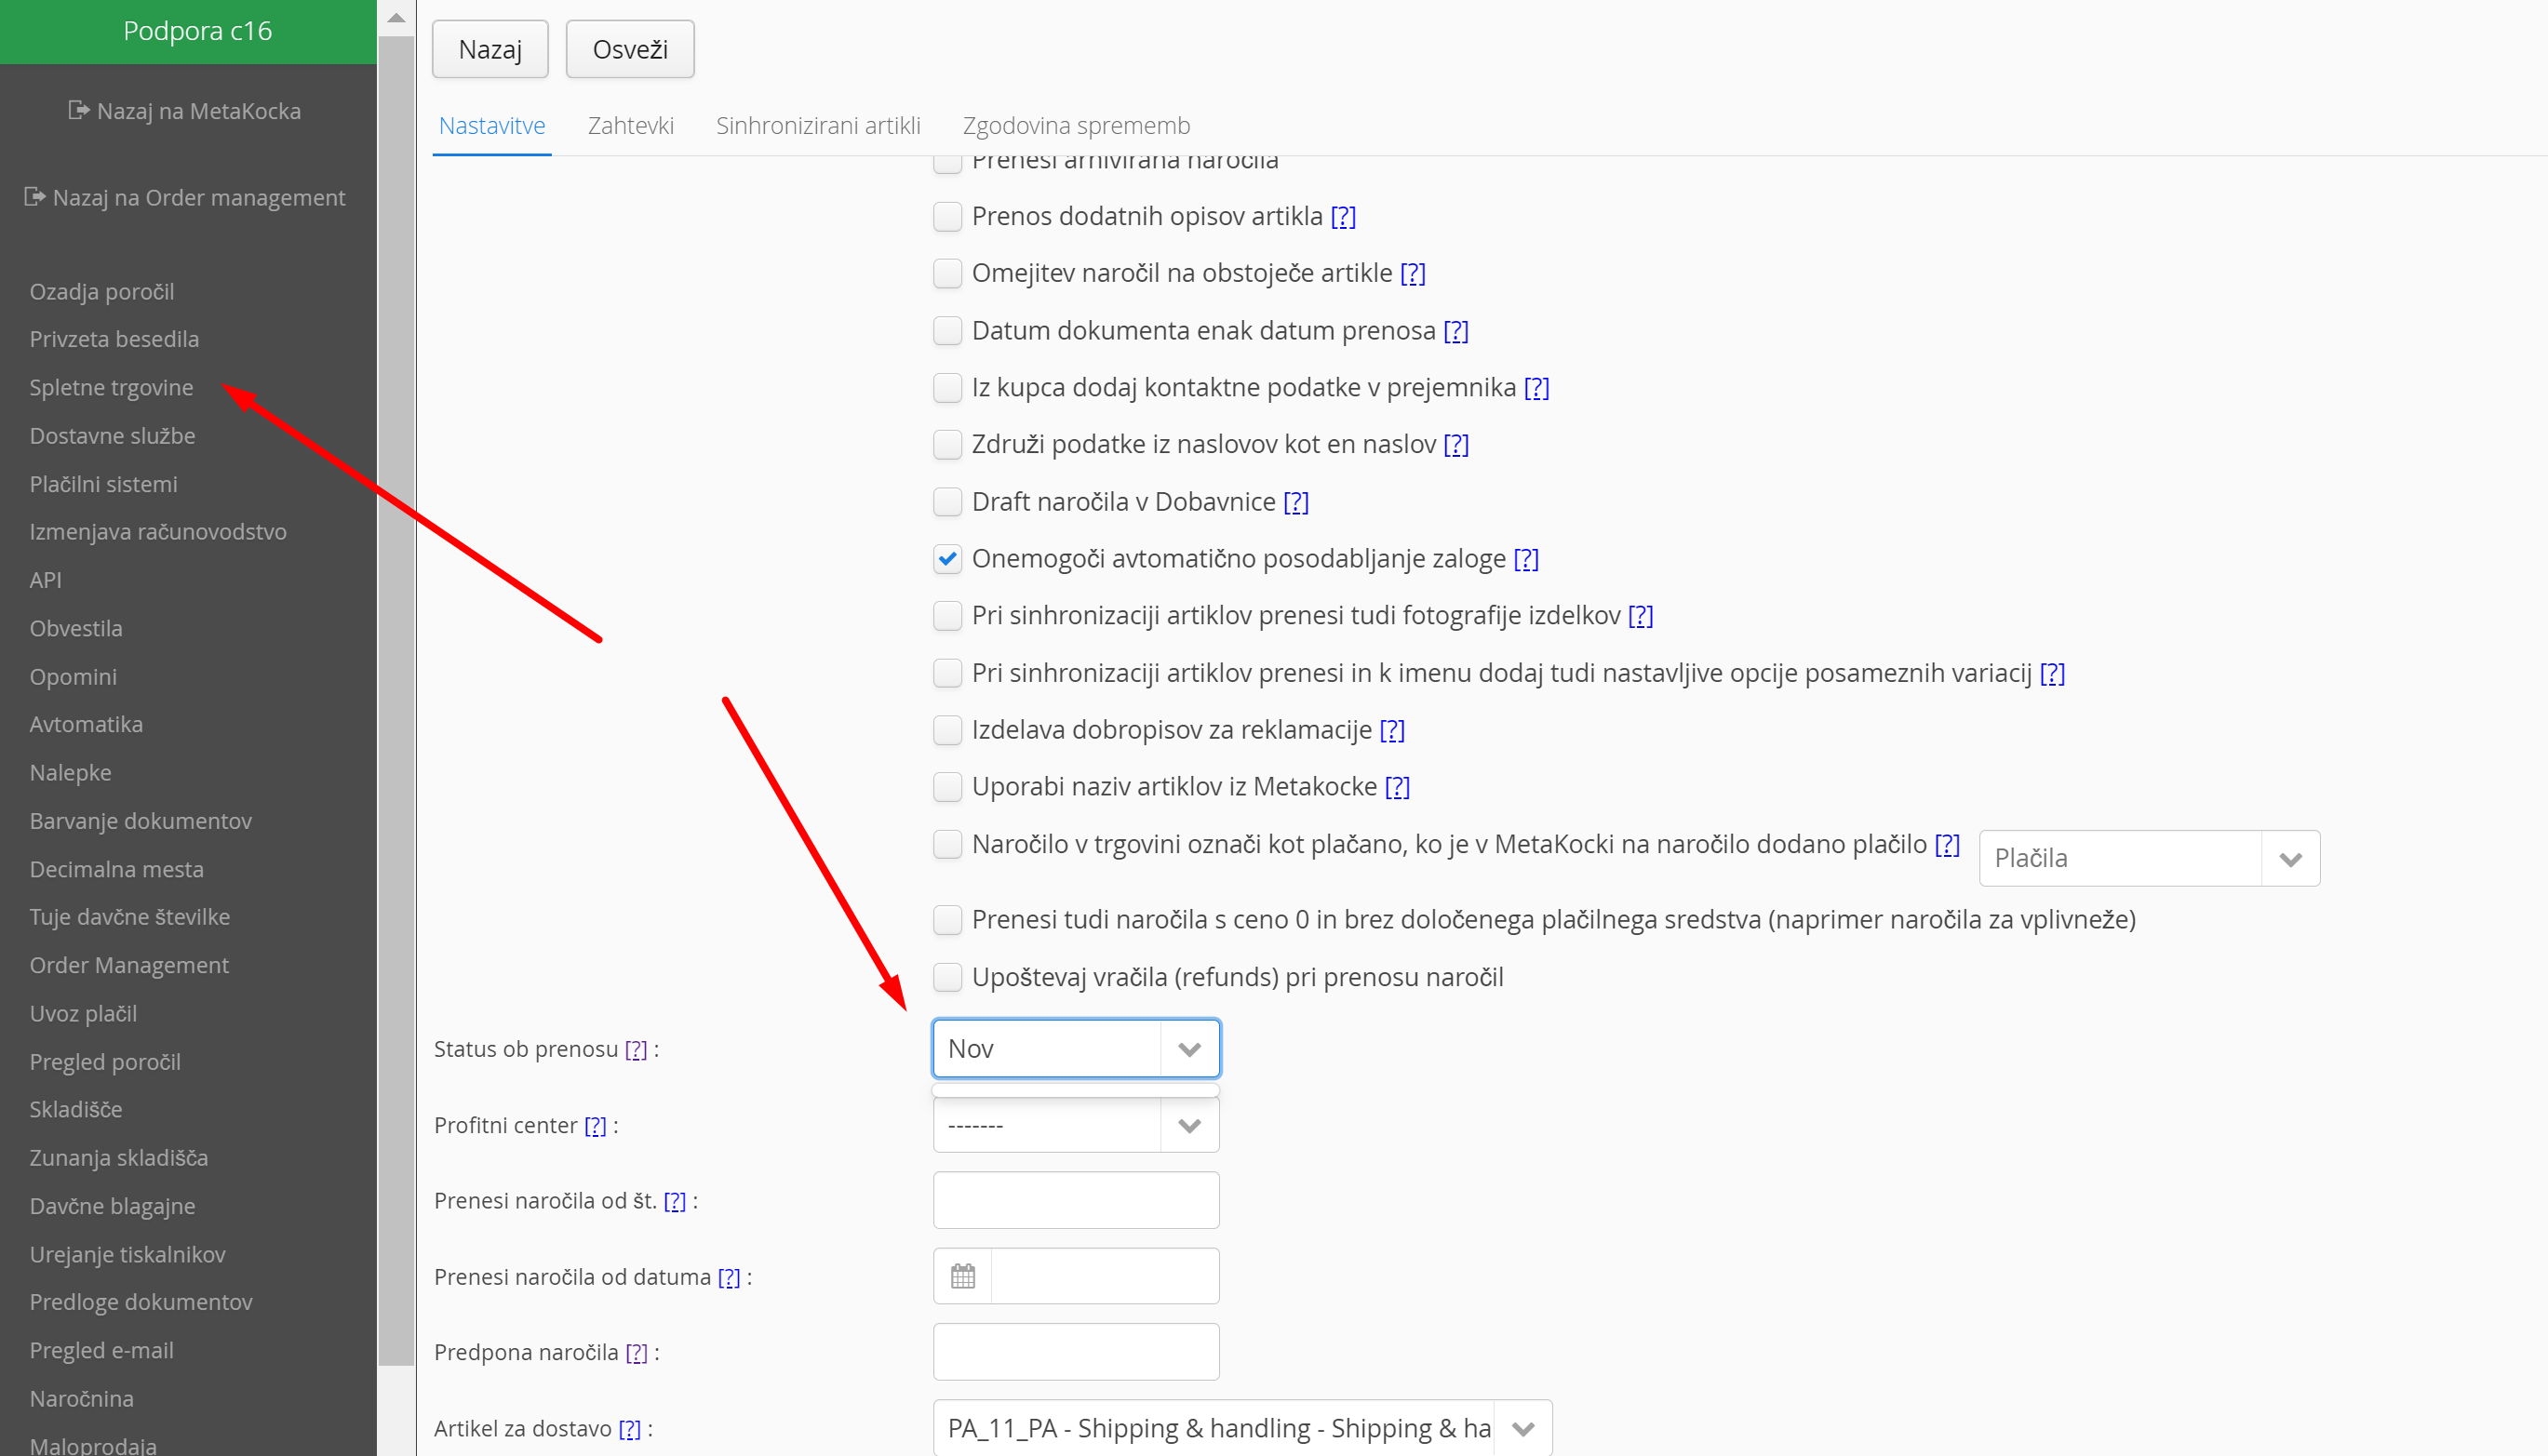Open help [?] for Status ob prenosu
Image resolution: width=2548 pixels, height=1456 pixels.
[636, 1049]
